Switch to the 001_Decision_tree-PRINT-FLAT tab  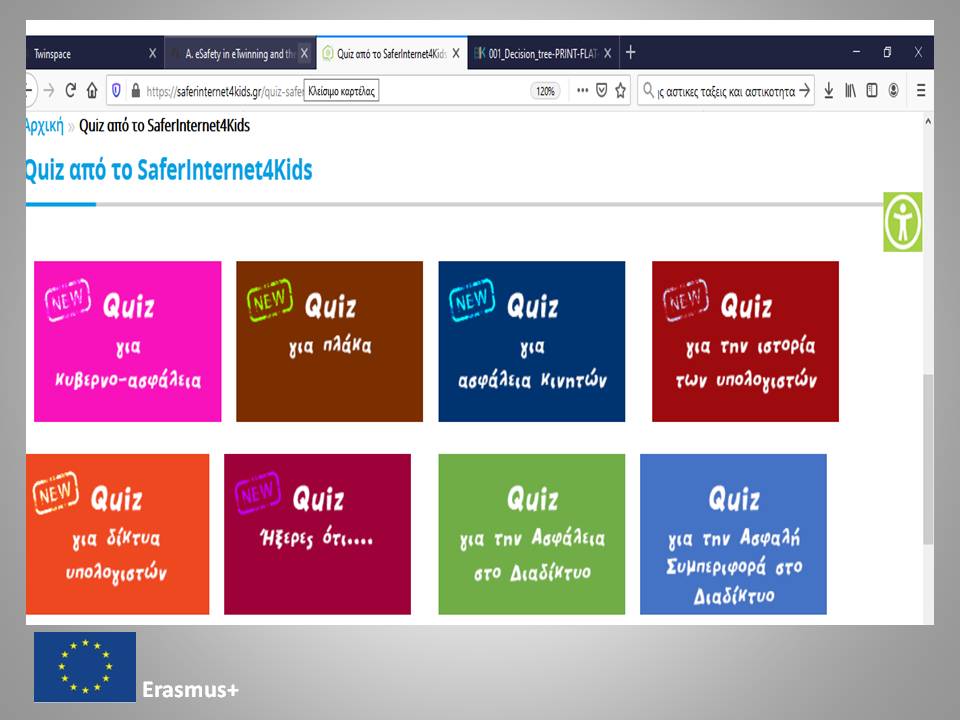pyautogui.click(x=544, y=53)
